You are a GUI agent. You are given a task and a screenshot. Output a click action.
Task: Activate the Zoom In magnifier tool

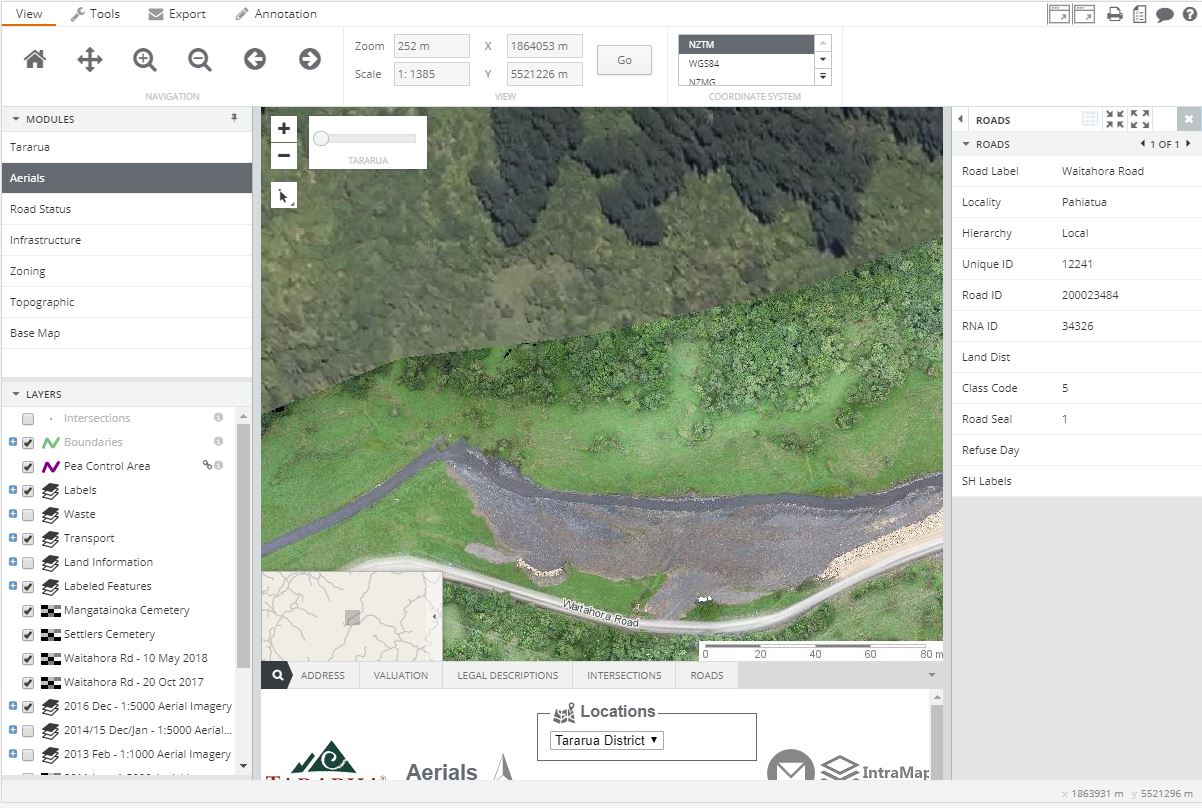[145, 59]
